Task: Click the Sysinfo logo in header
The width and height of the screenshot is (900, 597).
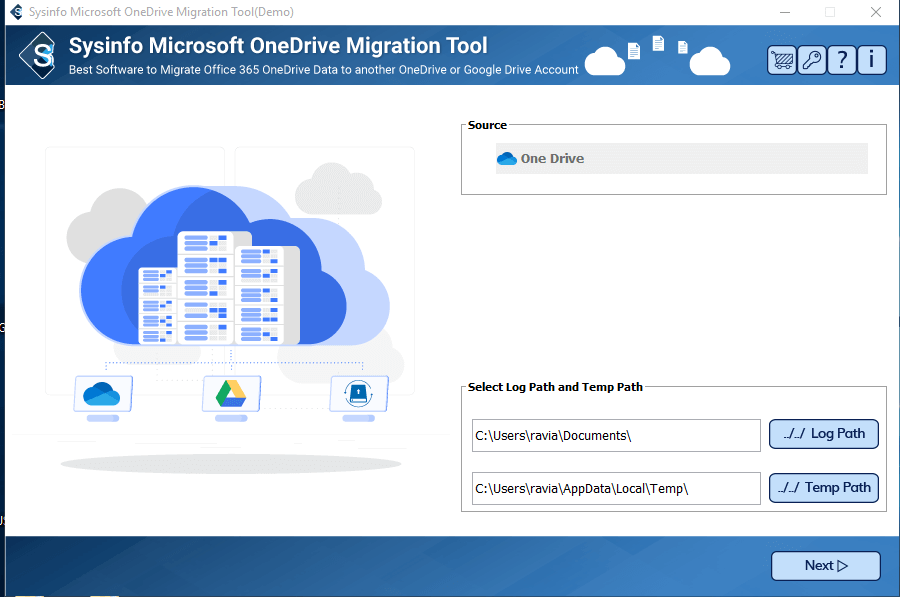Action: (x=37, y=56)
